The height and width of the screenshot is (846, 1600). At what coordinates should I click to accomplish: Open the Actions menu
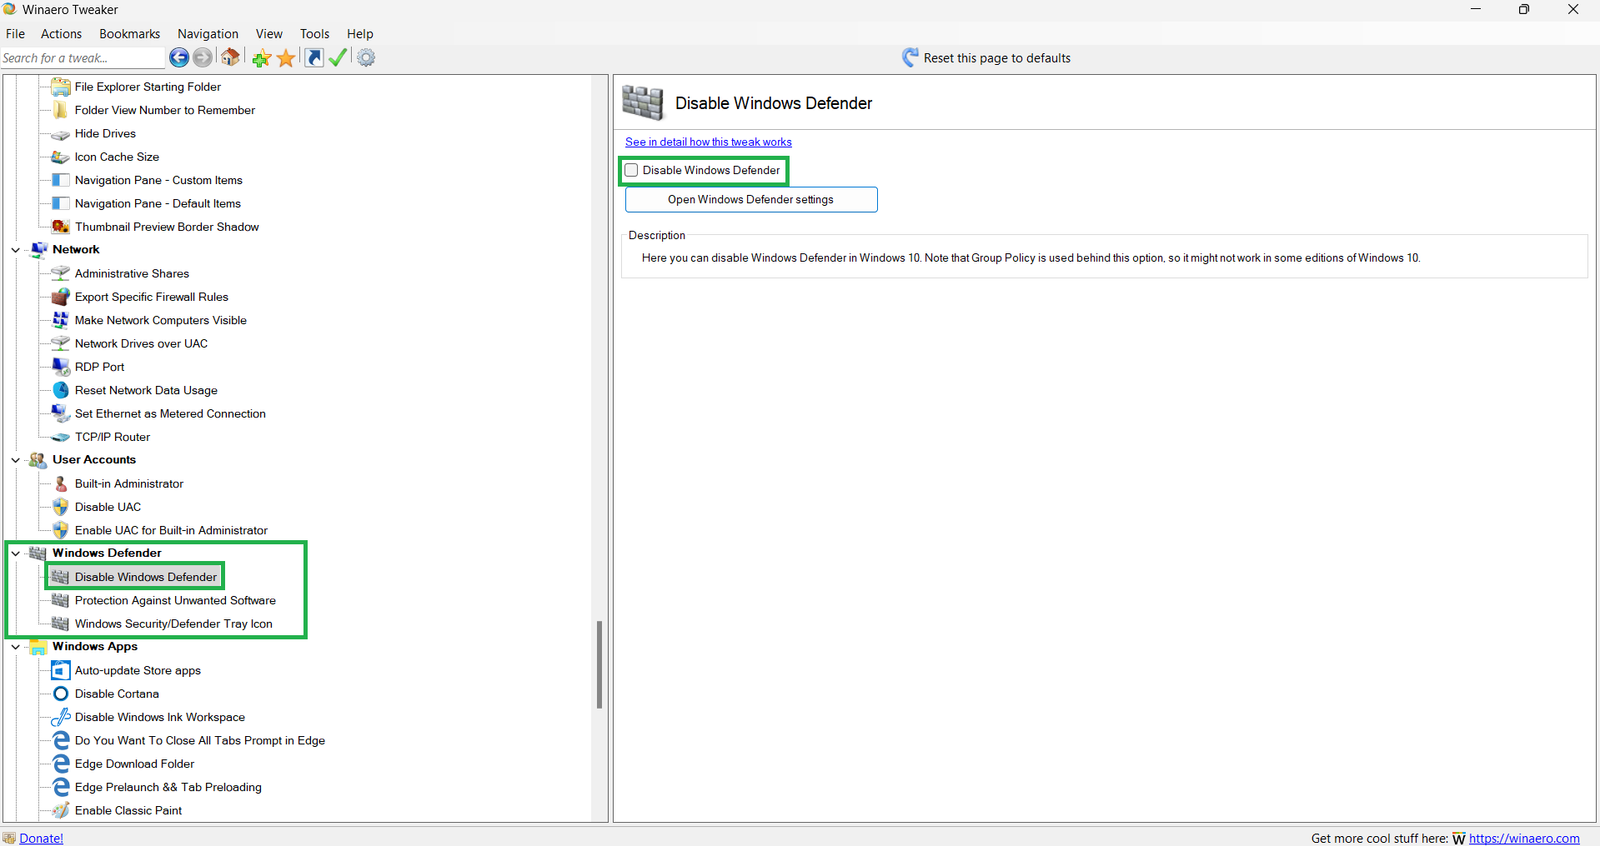click(x=61, y=33)
